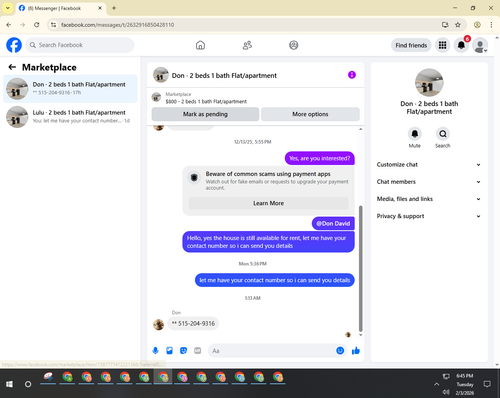Viewport: 500px width, 398px height.
Task: Click the browser back arrow
Action: pos(9,25)
